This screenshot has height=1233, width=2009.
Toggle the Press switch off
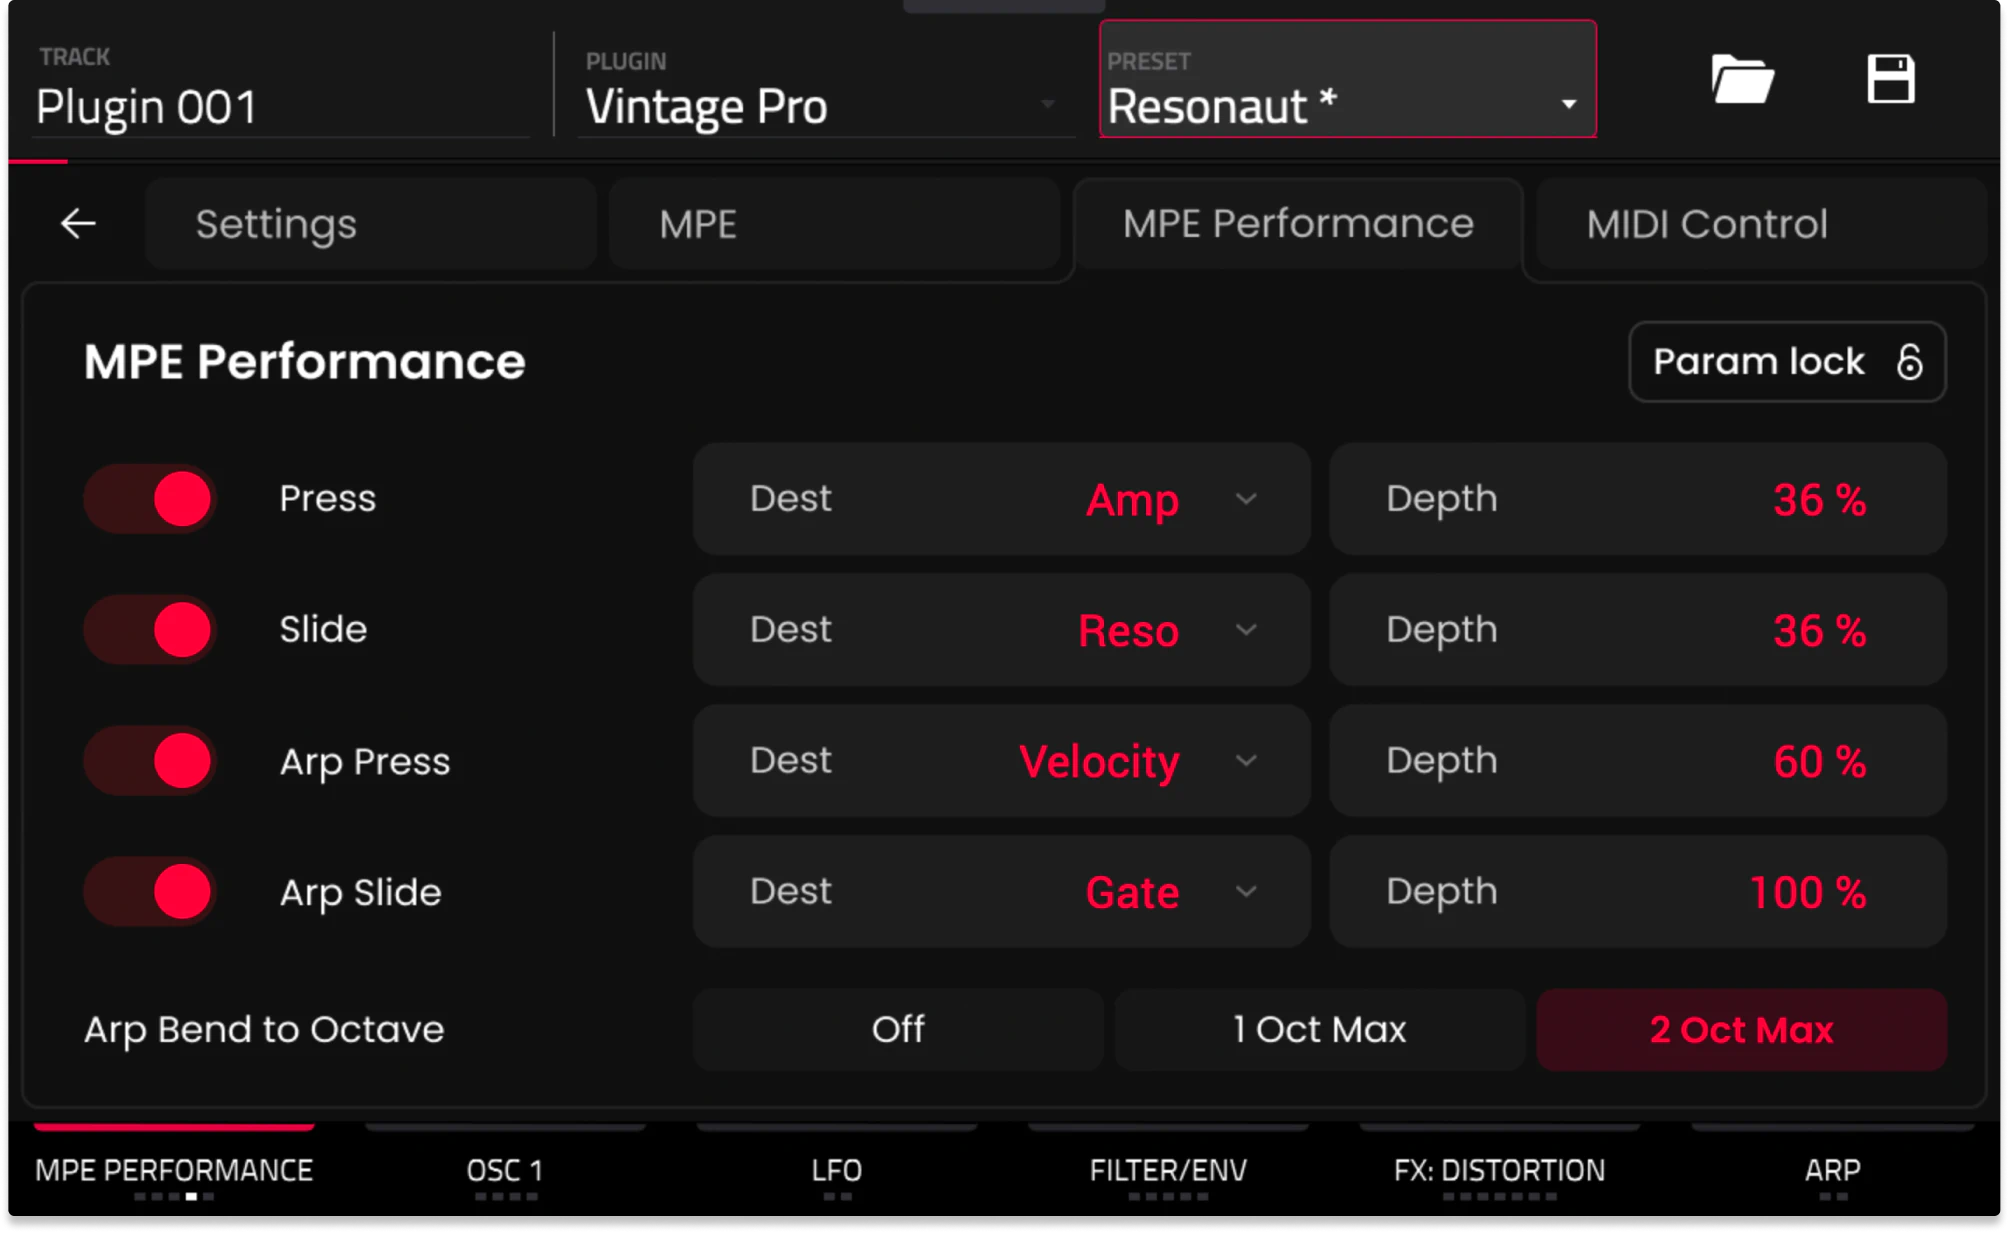pyautogui.click(x=150, y=499)
